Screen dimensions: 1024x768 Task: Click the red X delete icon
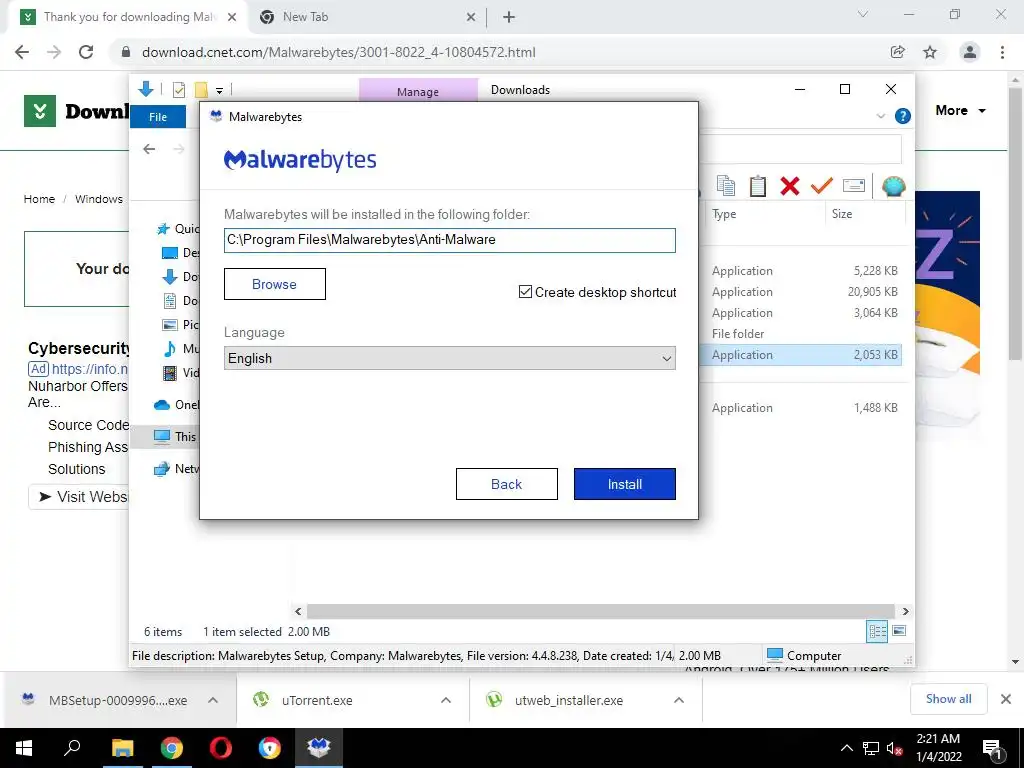[x=790, y=186]
